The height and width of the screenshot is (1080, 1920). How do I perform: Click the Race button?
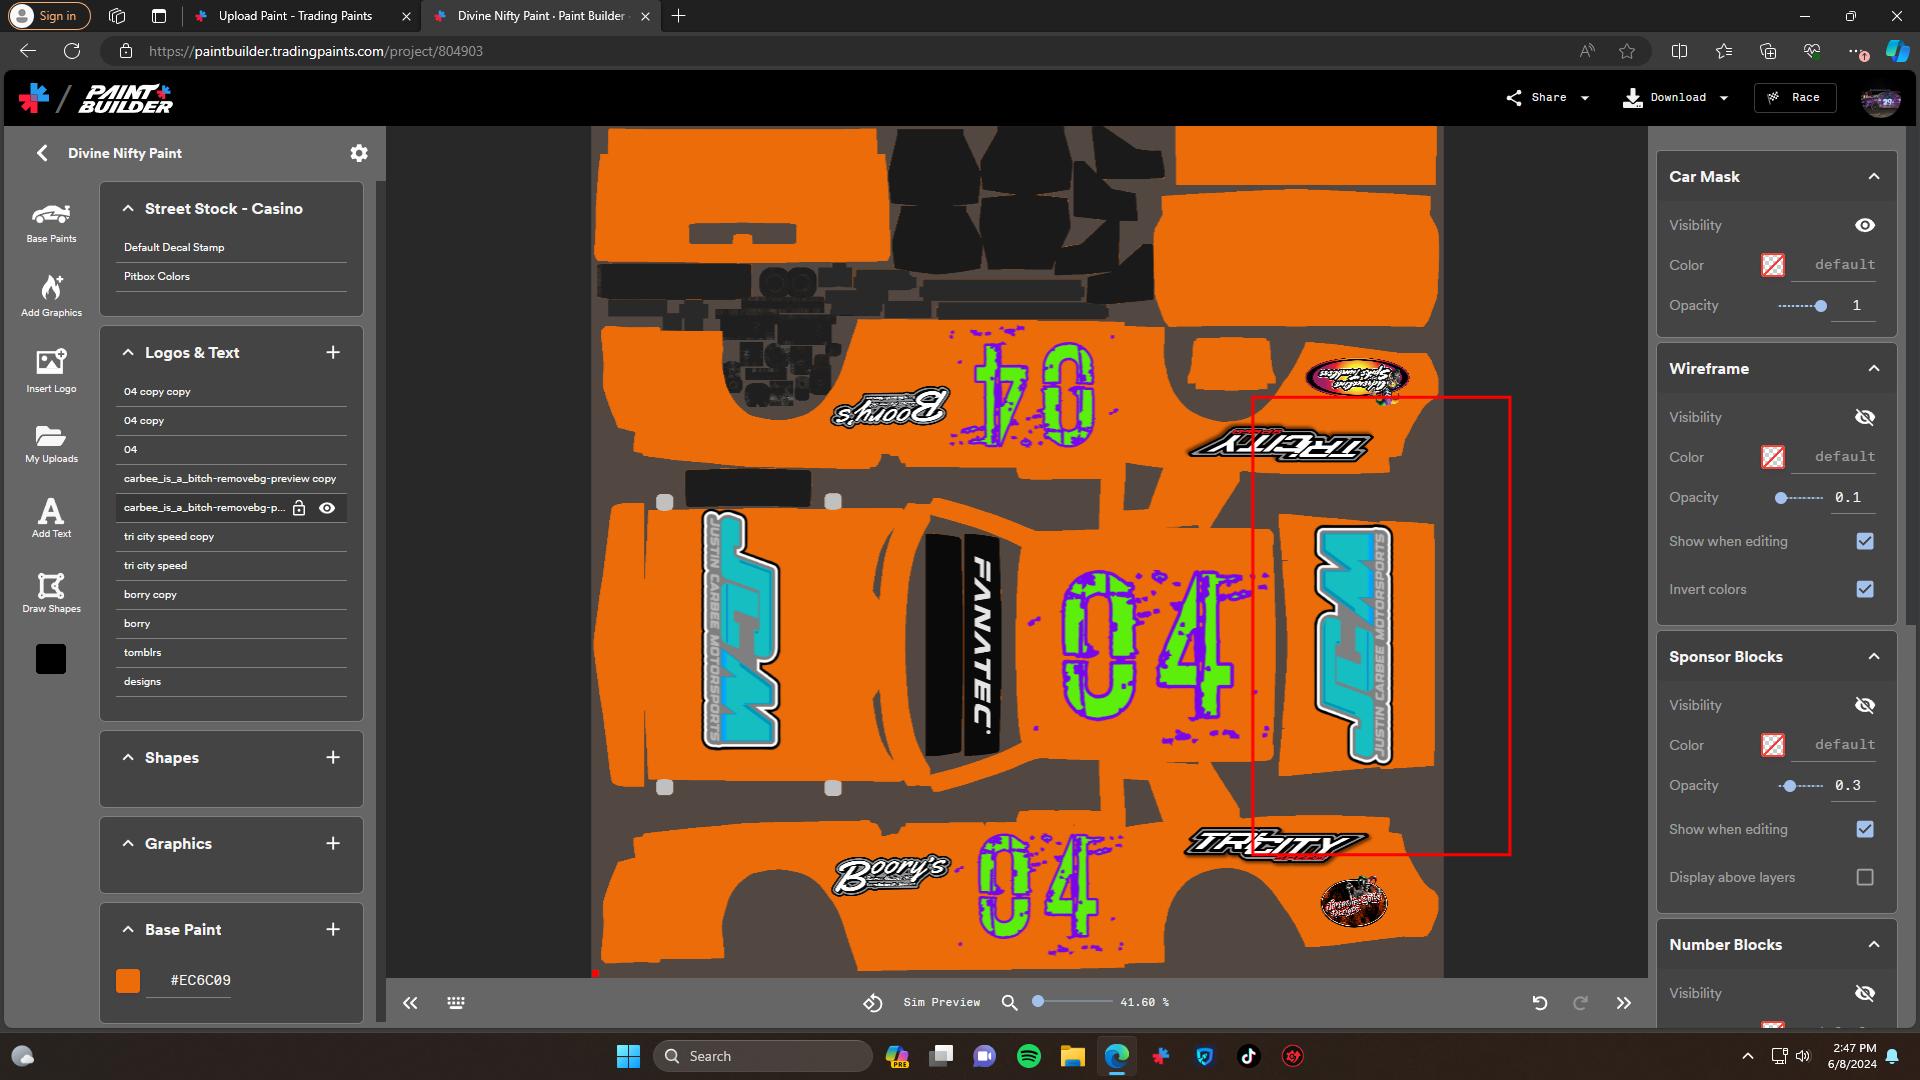(x=1795, y=97)
